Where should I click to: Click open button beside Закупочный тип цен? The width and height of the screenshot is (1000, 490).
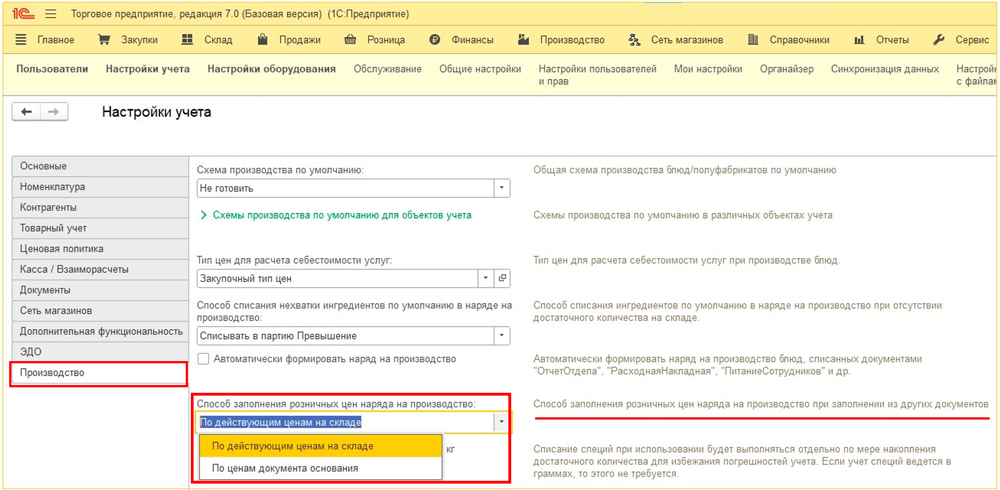point(503,278)
